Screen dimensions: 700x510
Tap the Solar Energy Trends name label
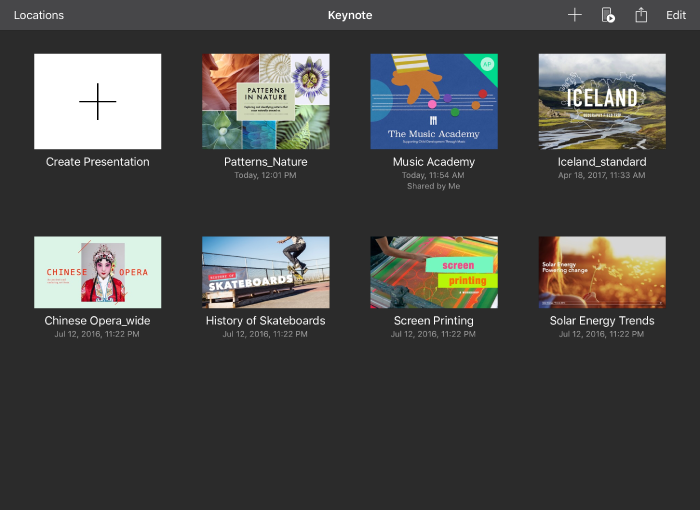(x=601, y=321)
